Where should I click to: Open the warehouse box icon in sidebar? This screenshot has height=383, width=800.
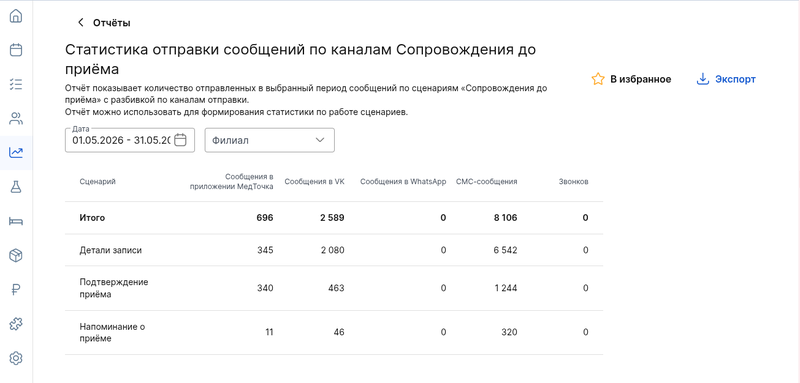16,256
